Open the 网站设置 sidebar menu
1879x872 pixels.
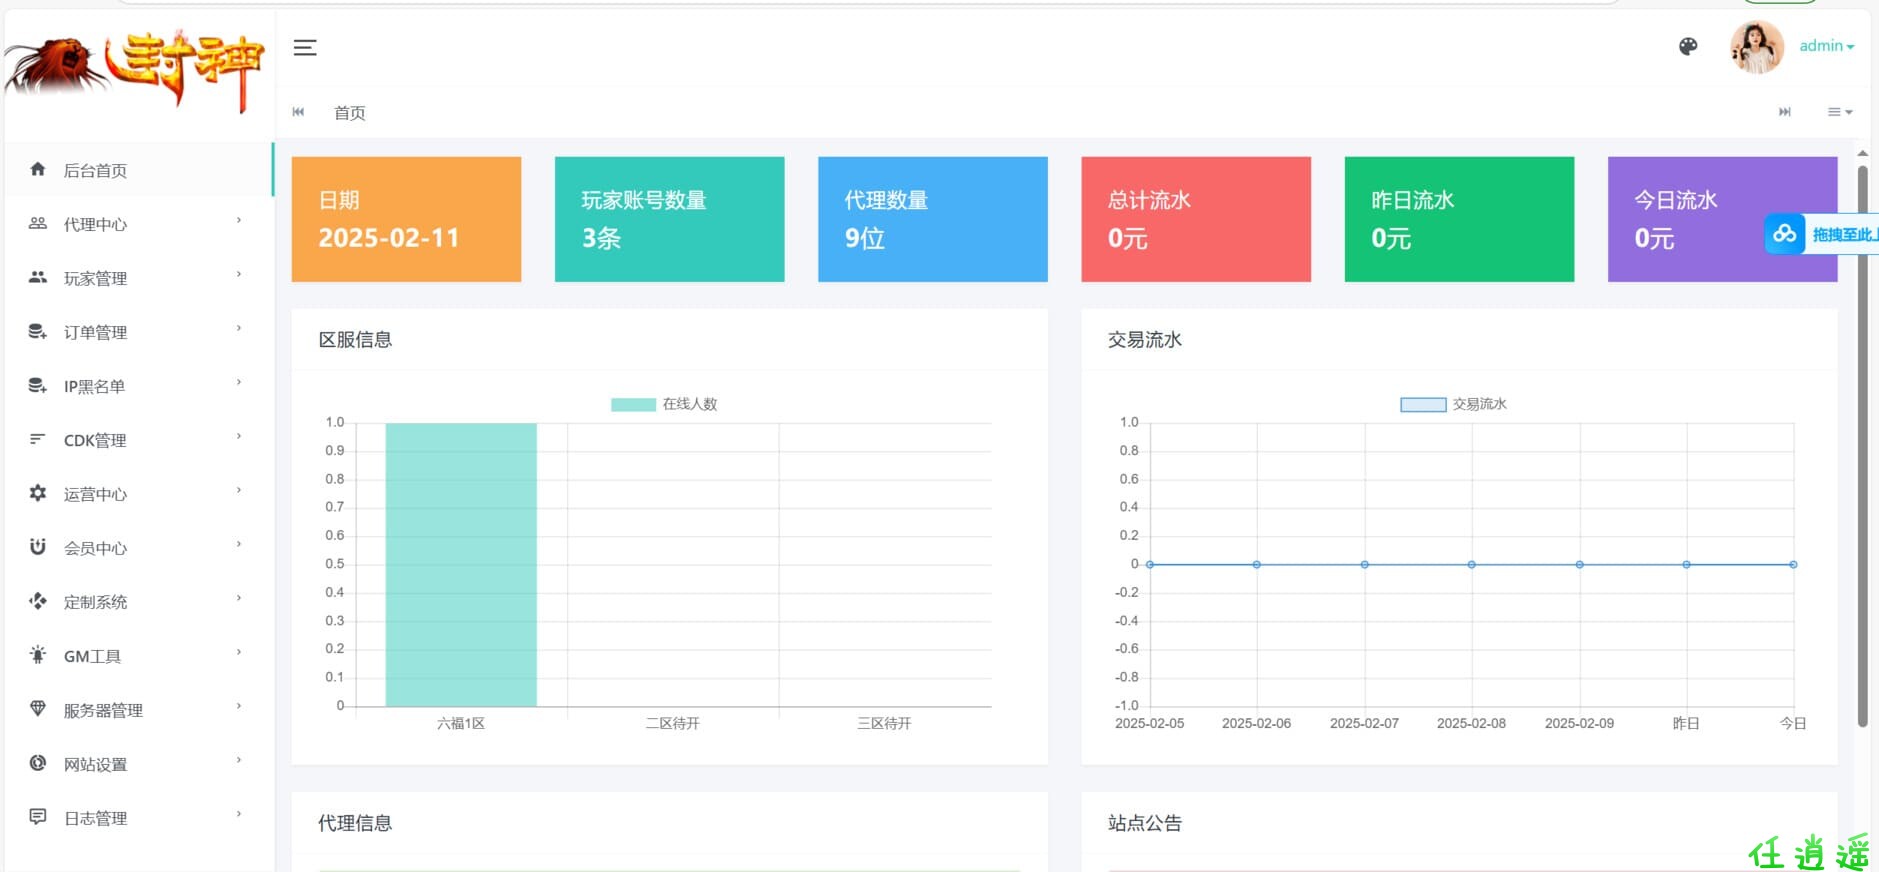coord(139,764)
